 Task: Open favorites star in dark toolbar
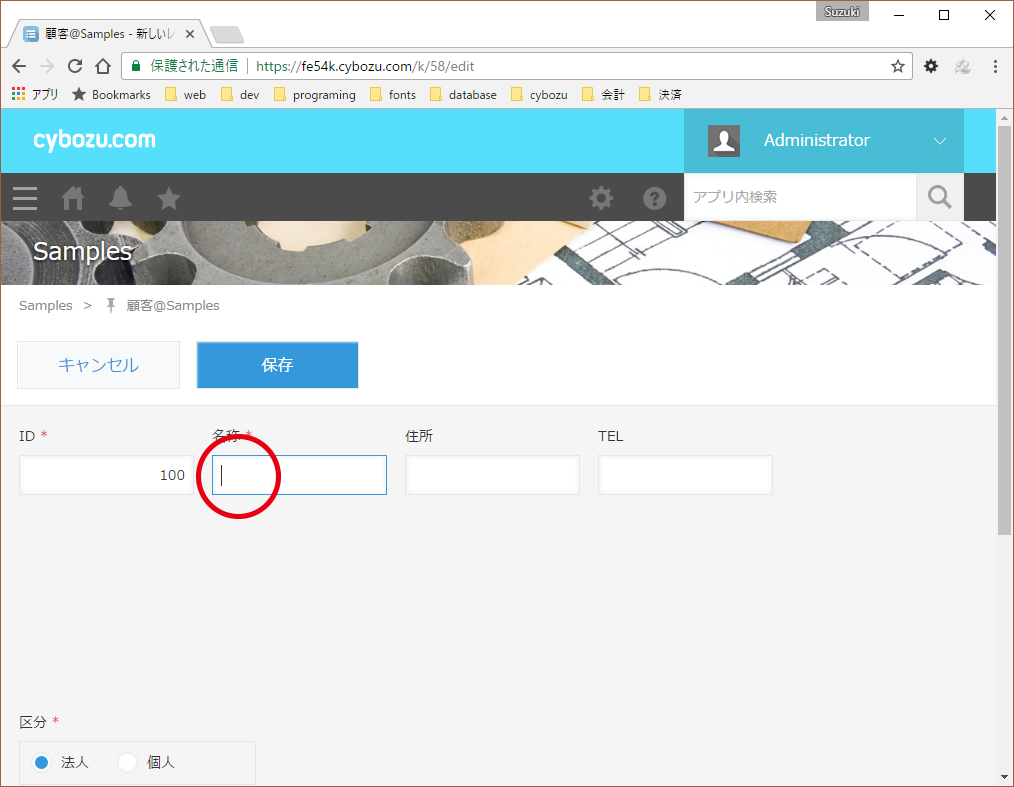coord(169,198)
